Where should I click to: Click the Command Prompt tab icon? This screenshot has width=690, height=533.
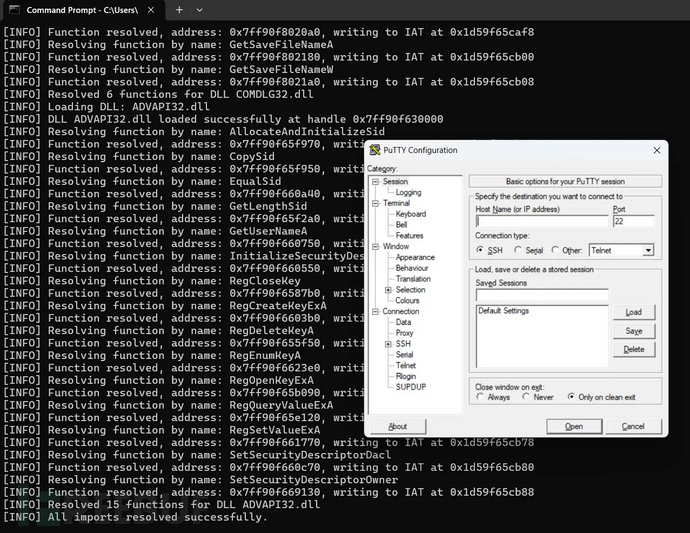[x=15, y=10]
